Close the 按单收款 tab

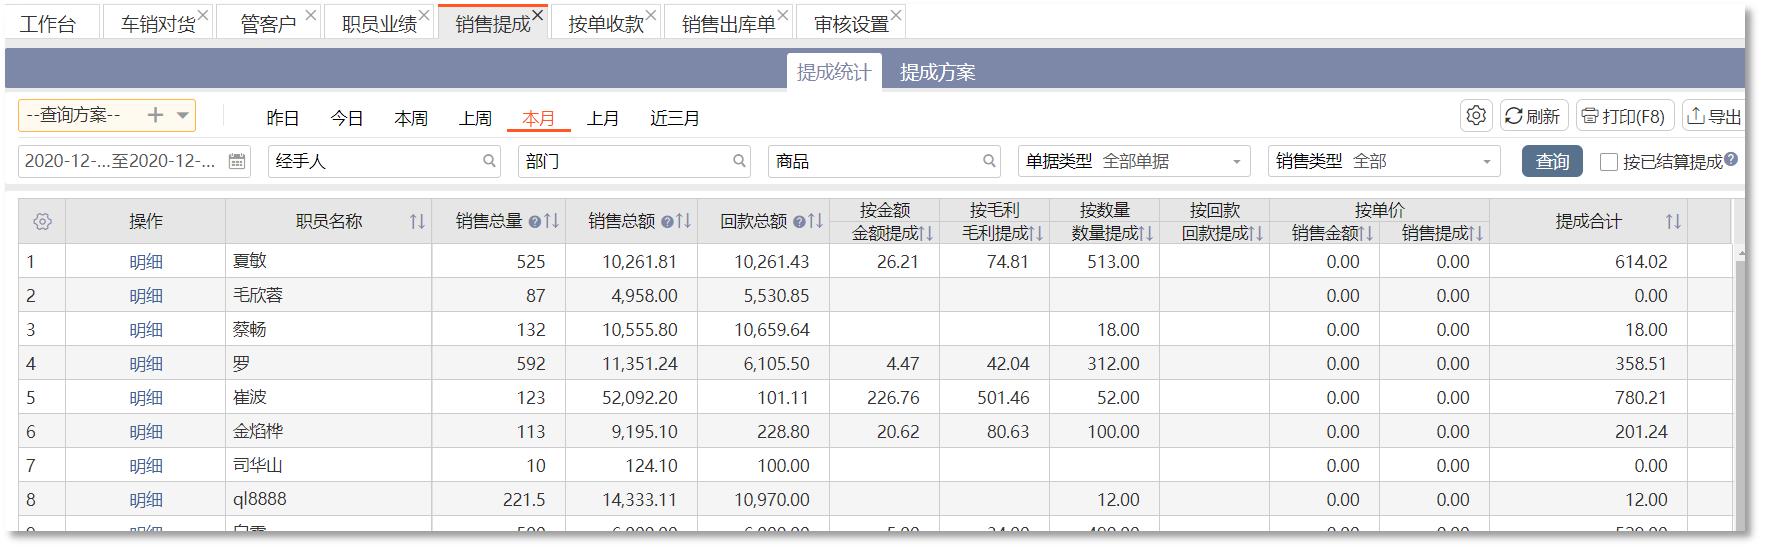(651, 15)
